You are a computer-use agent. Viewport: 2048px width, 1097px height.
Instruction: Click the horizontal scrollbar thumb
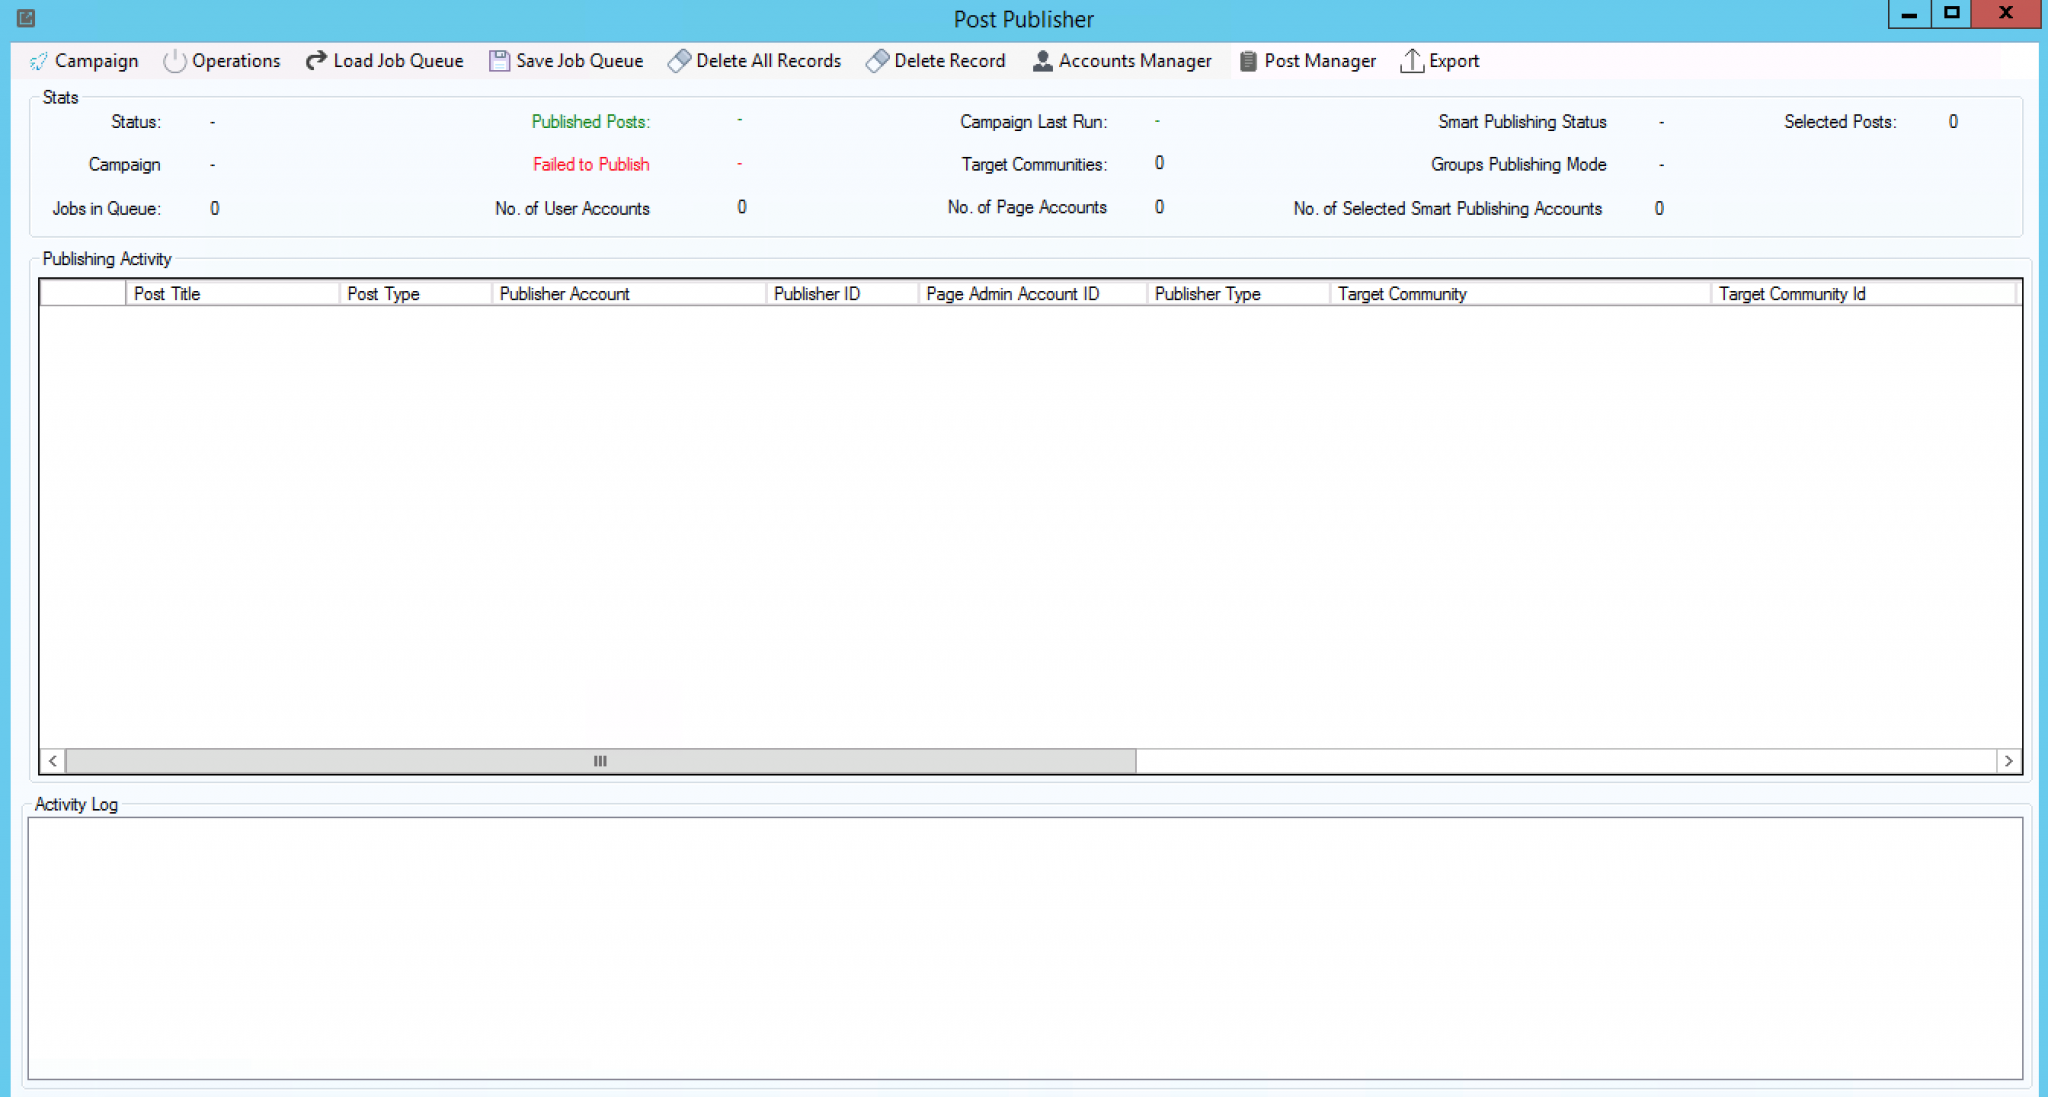[x=600, y=761]
